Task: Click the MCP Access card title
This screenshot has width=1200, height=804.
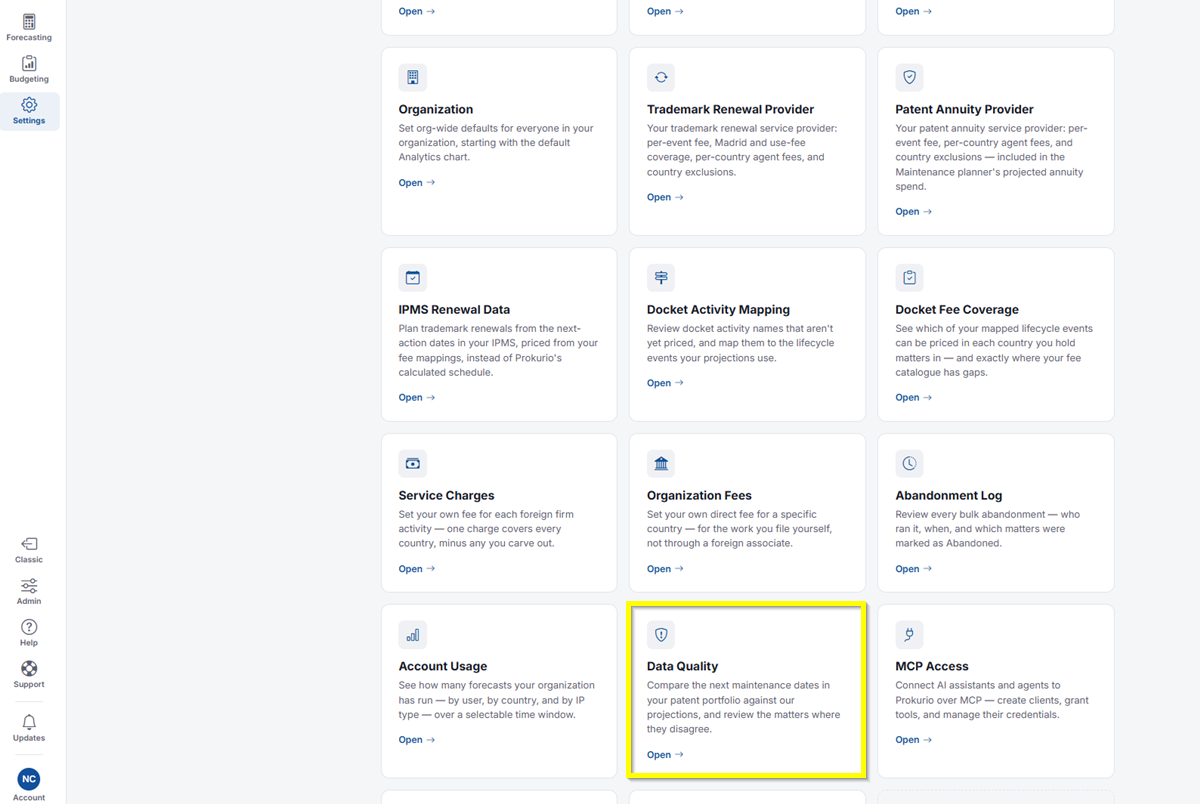Action: [932, 666]
